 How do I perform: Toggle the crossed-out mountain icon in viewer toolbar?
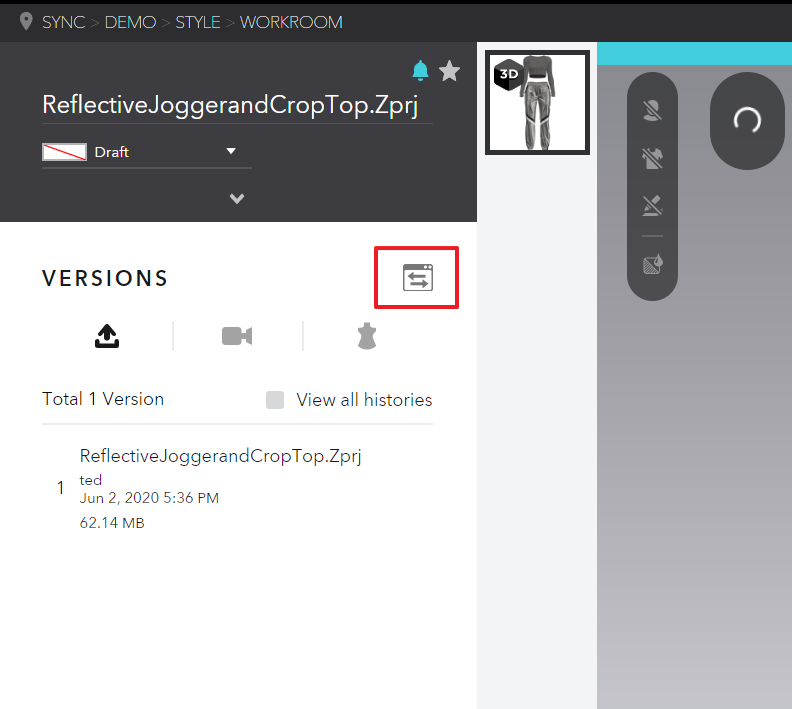coord(652,206)
